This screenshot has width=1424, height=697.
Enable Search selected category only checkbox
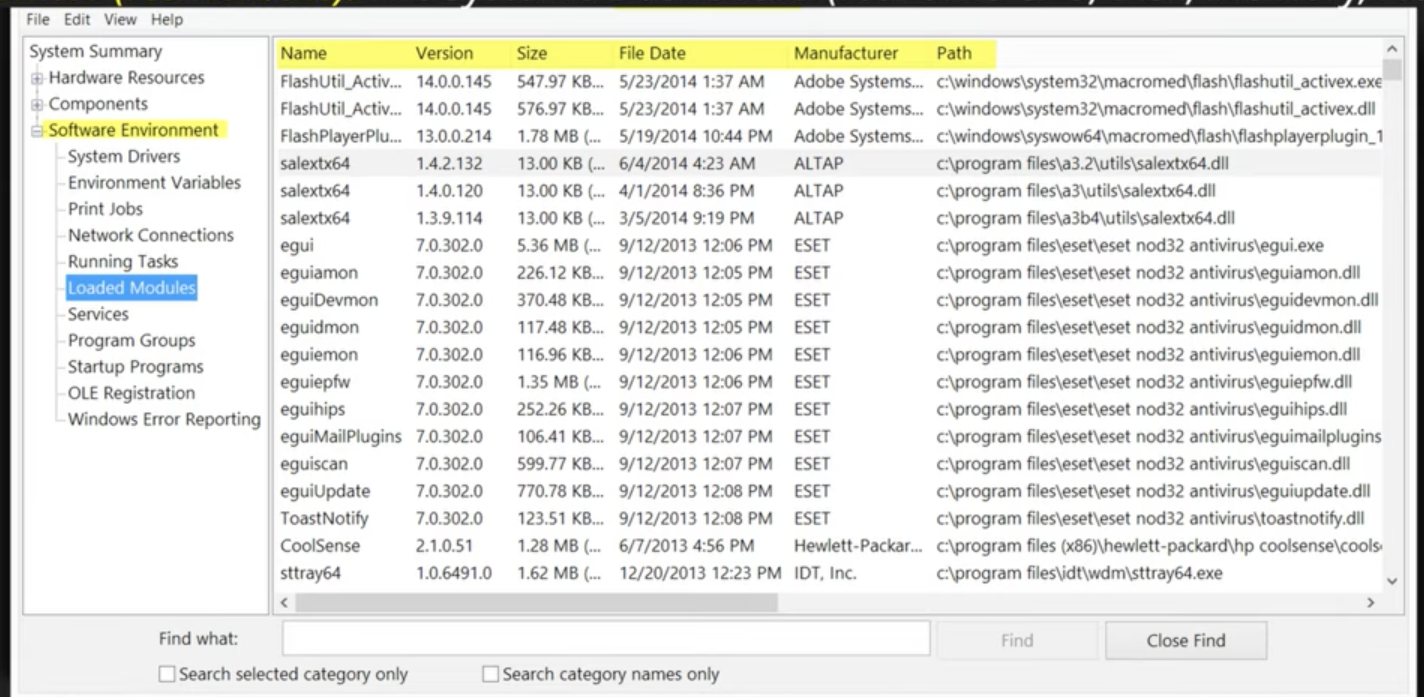167,675
